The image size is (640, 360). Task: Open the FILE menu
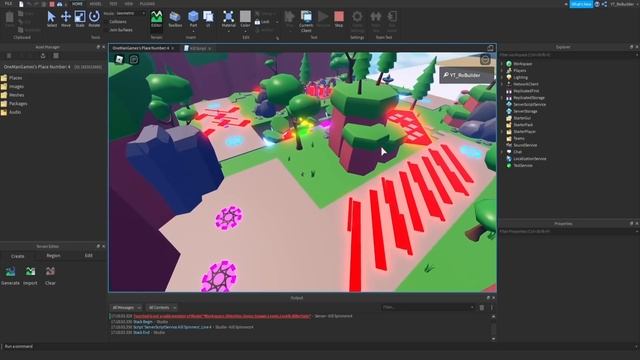click(8, 4)
